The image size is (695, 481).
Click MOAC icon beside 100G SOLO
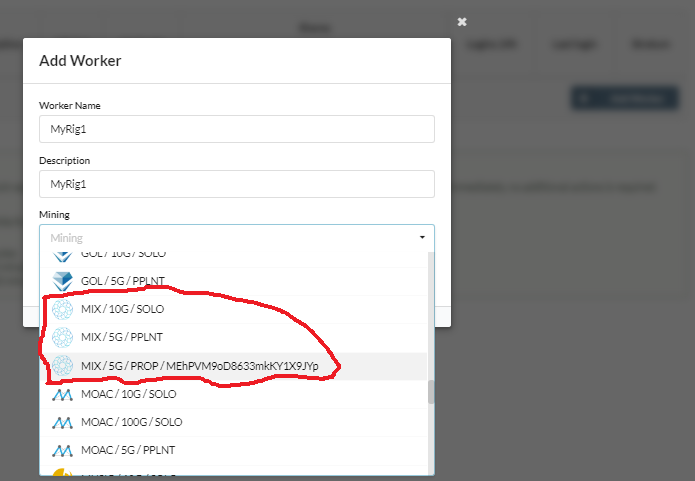tap(62, 422)
